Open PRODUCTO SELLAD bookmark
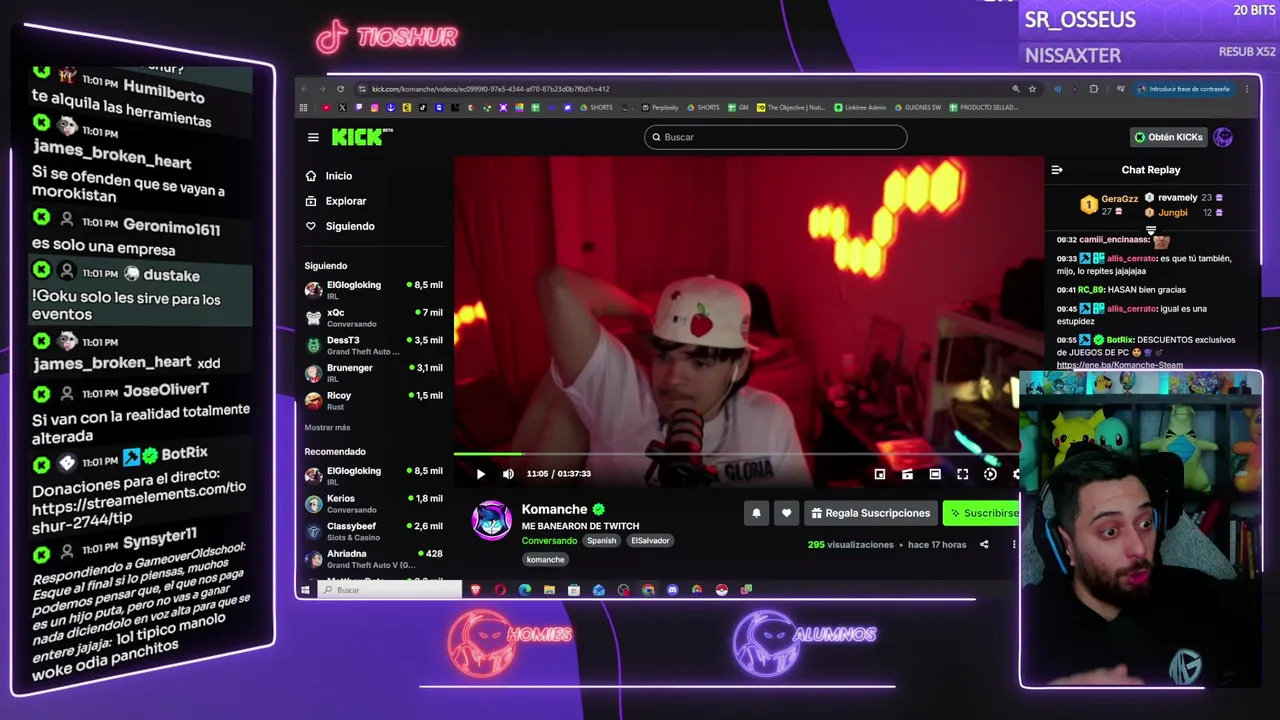 click(x=984, y=107)
